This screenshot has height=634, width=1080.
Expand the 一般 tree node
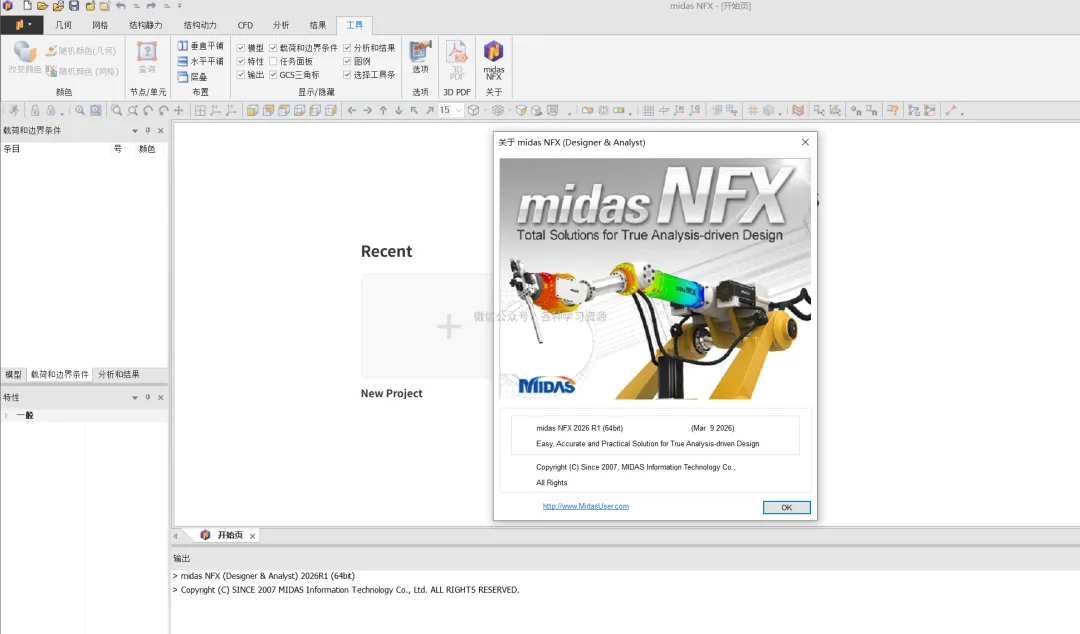[6, 416]
